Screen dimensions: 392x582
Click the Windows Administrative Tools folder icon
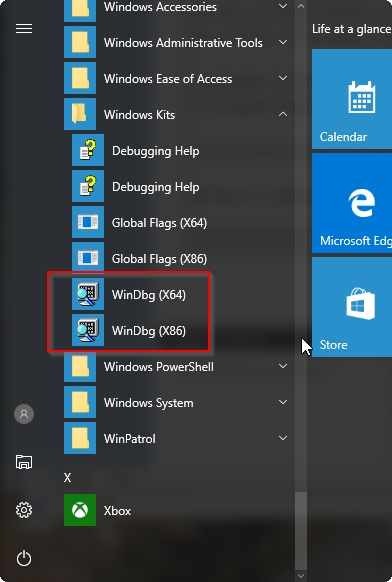pyautogui.click(x=80, y=42)
